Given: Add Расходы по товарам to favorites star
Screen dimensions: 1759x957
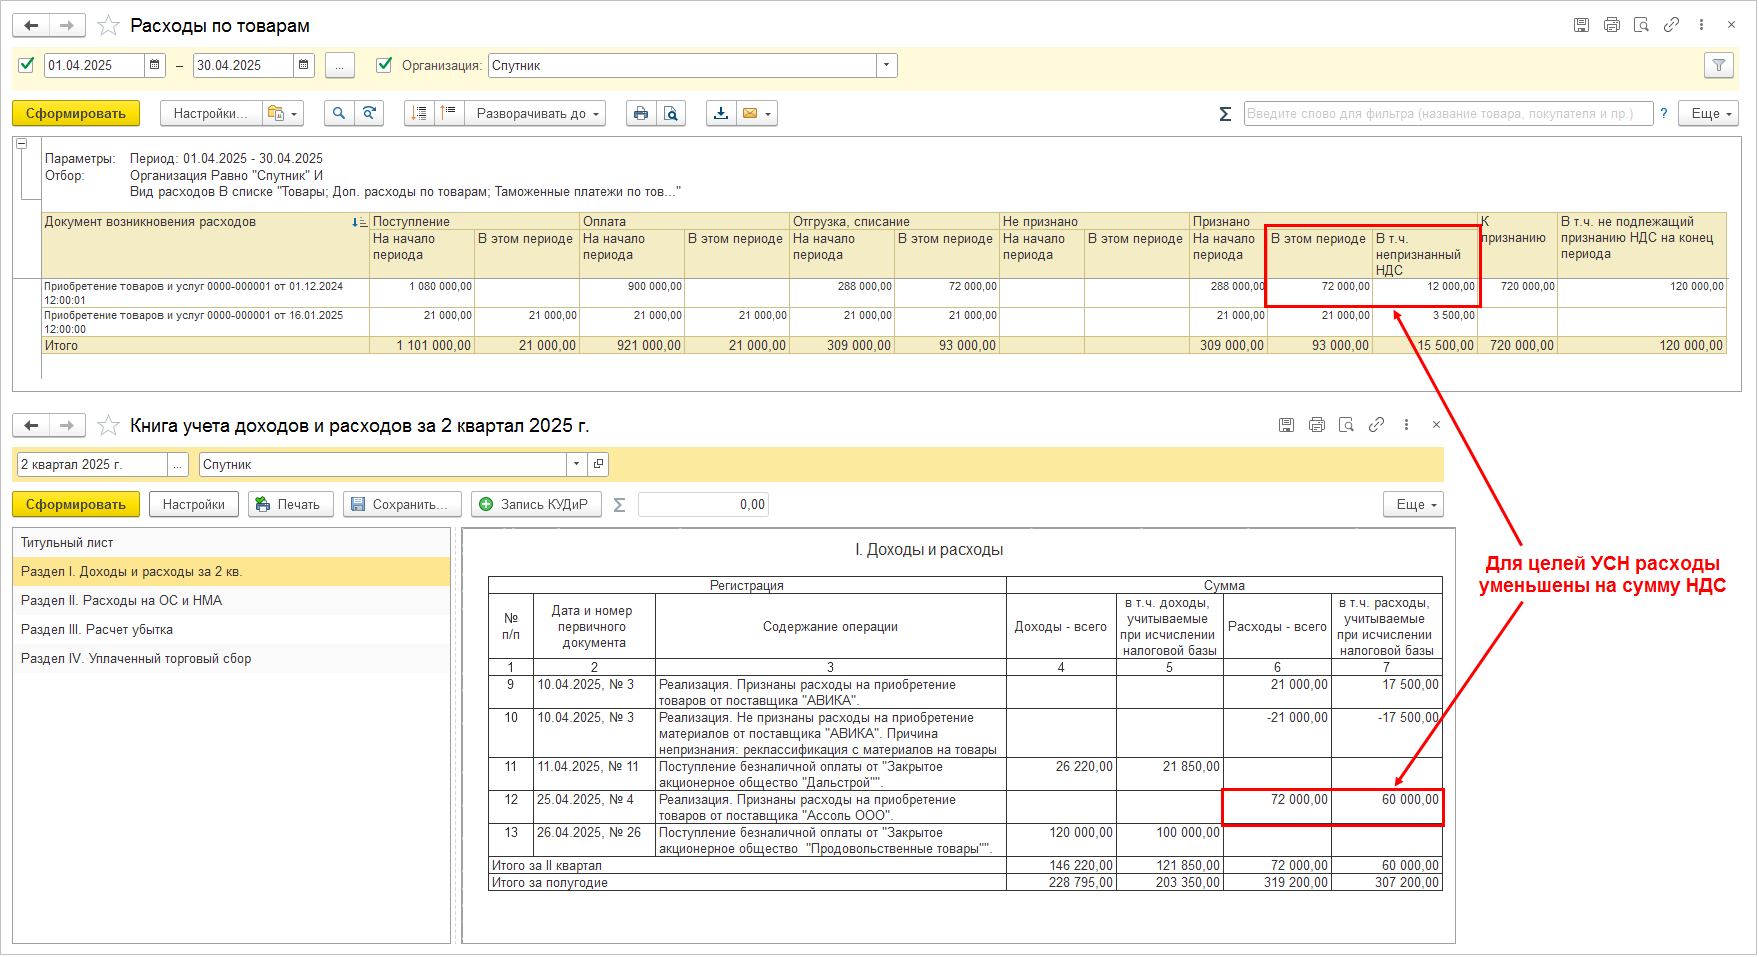Looking at the screenshot, I should (108, 26).
